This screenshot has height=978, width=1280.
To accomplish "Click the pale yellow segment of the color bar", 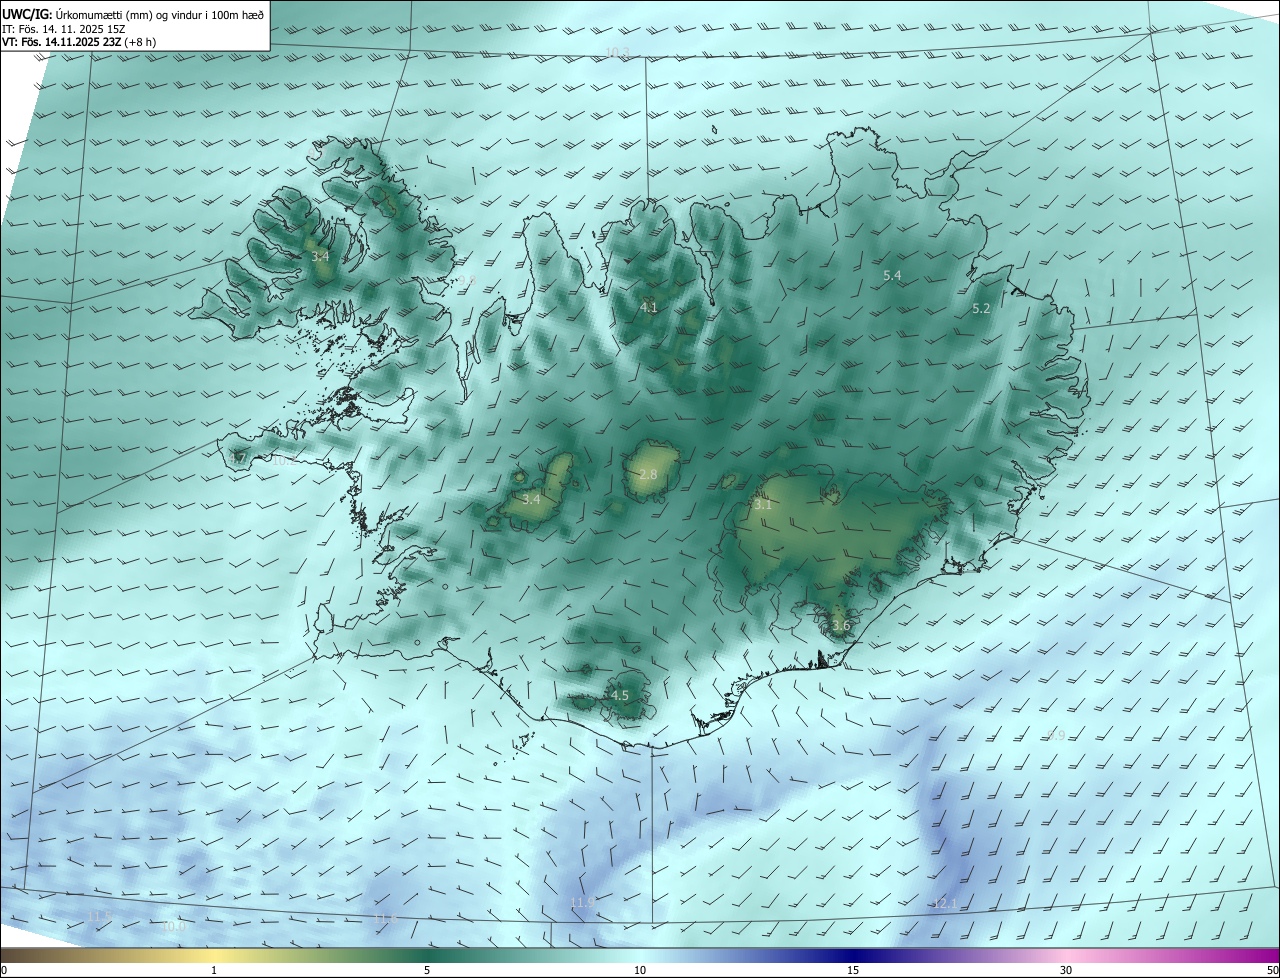I will [214, 955].
